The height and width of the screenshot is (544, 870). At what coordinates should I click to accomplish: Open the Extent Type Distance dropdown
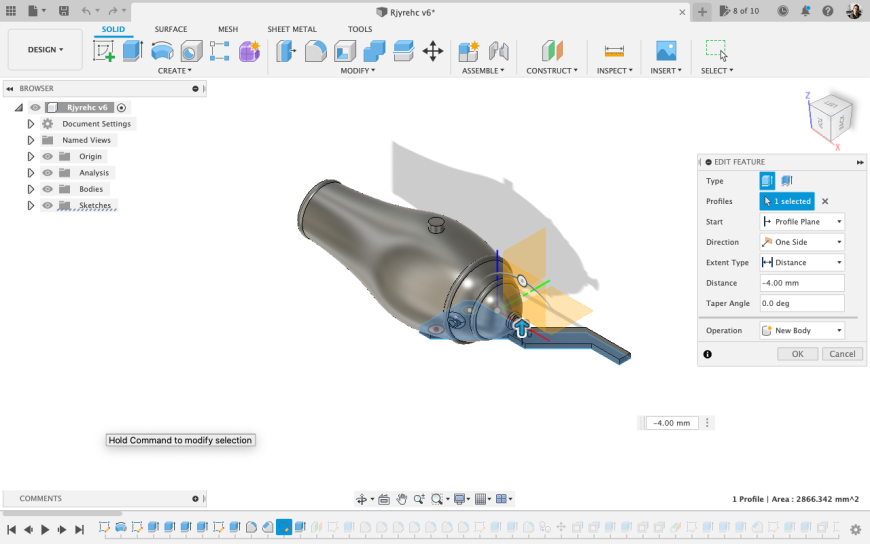click(802, 263)
